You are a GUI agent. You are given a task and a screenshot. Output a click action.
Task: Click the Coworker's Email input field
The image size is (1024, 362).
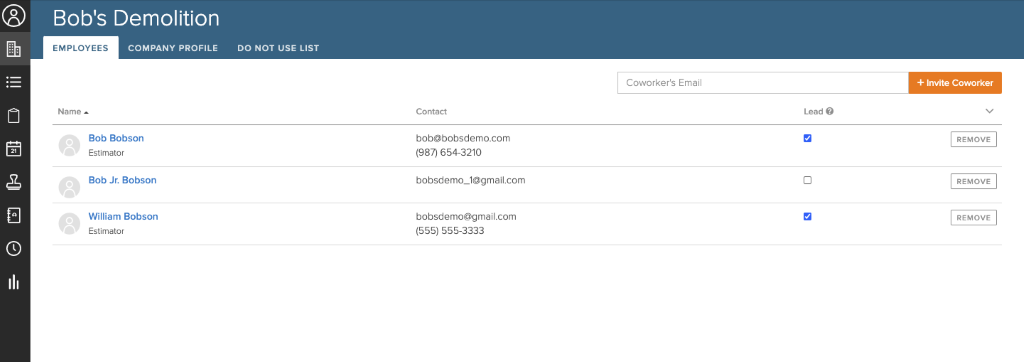763,83
